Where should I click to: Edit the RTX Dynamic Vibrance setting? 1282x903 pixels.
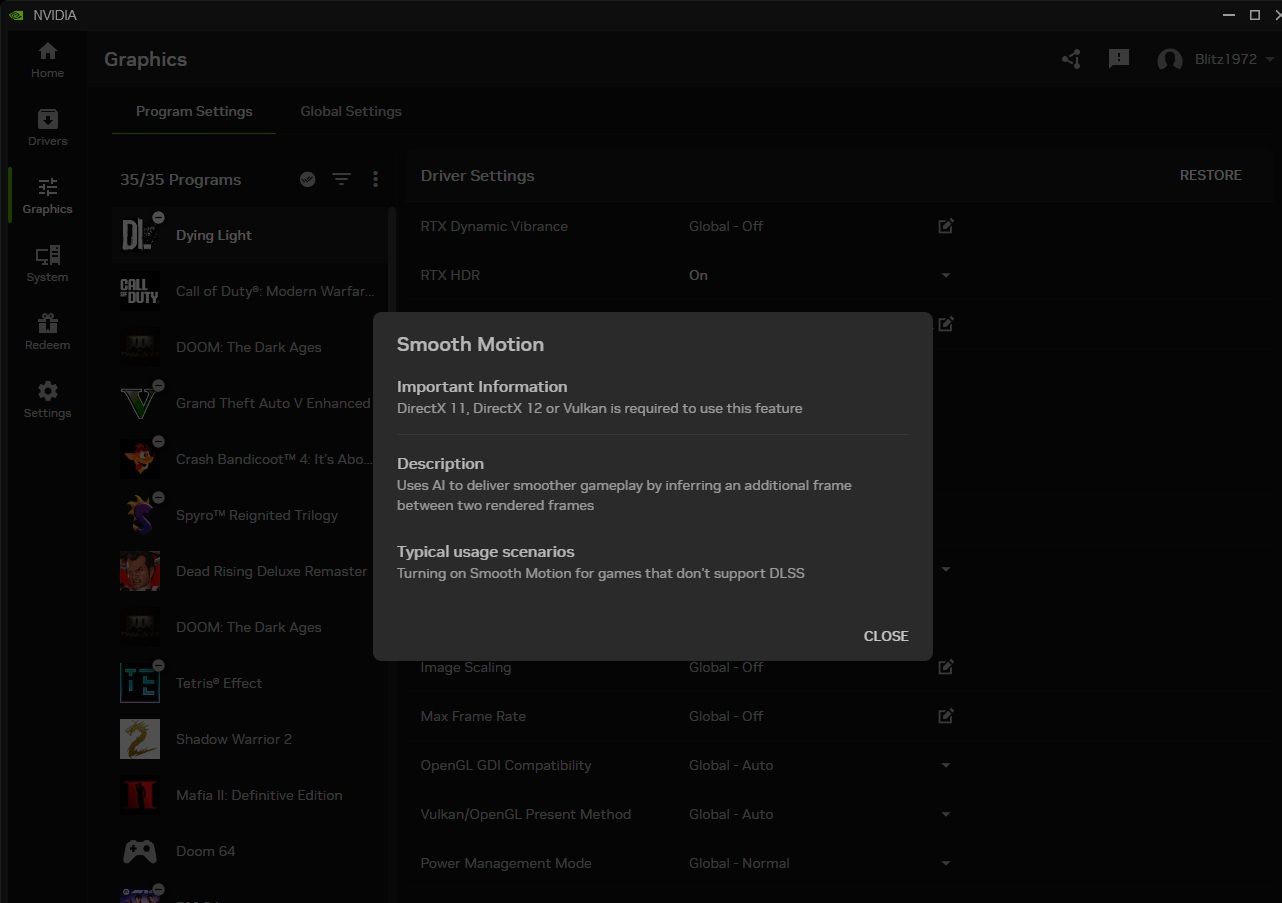pos(945,226)
